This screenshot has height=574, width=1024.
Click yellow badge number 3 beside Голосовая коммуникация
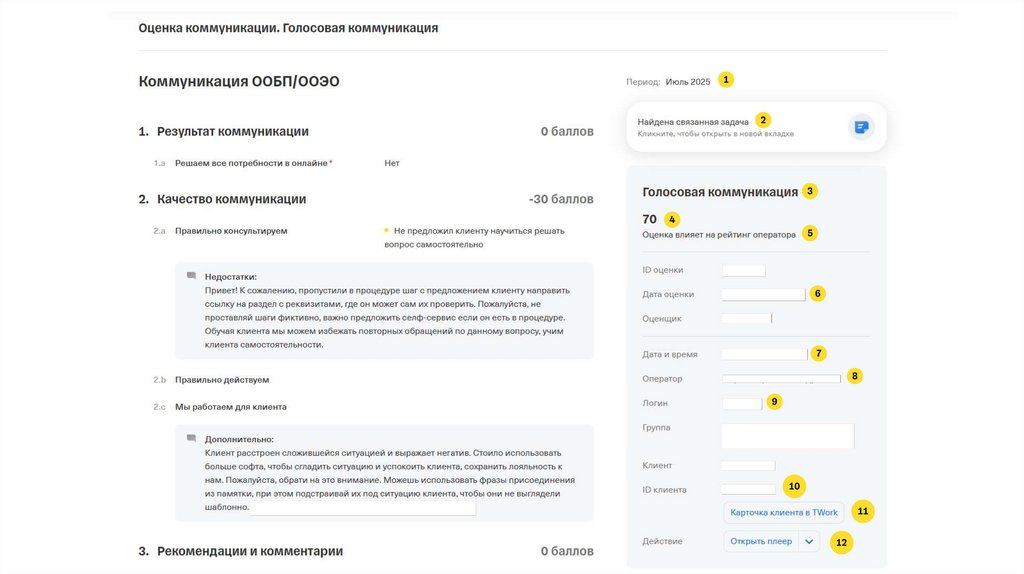810,191
